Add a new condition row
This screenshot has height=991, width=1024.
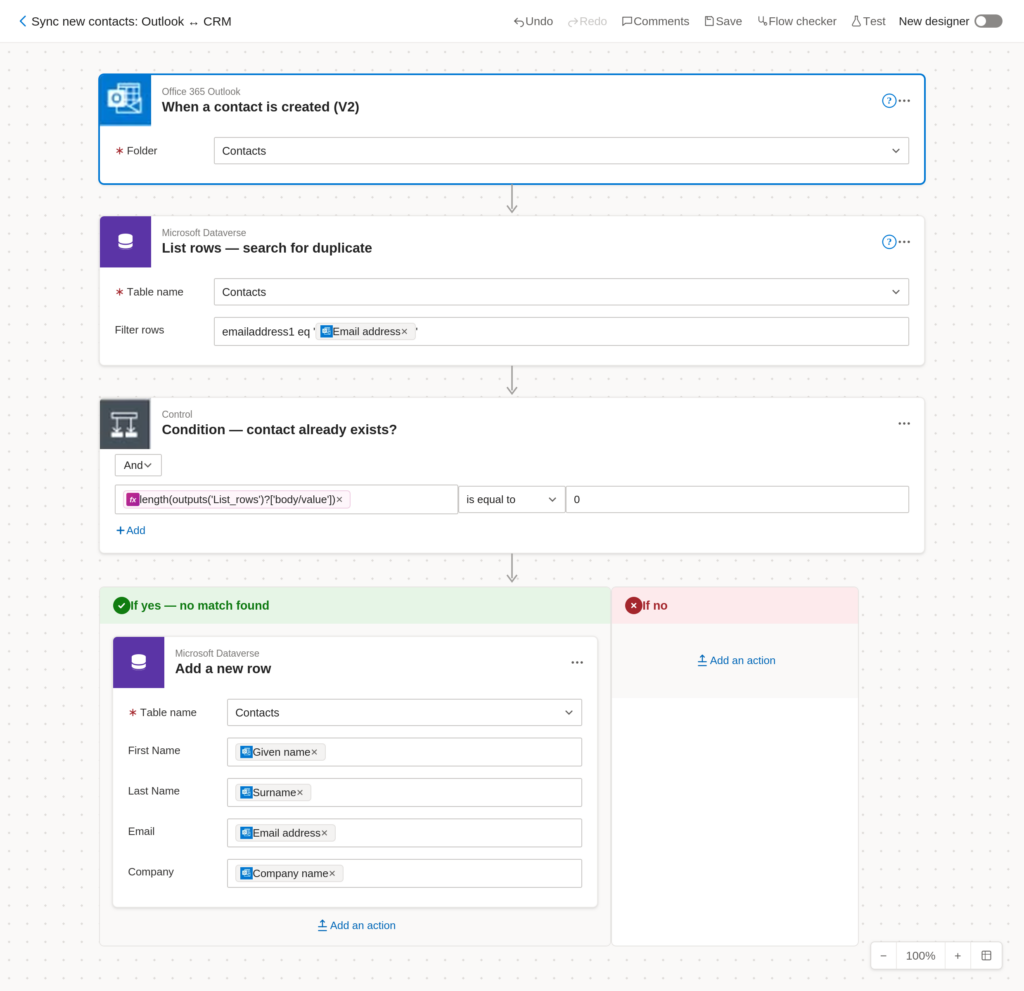[x=131, y=530]
